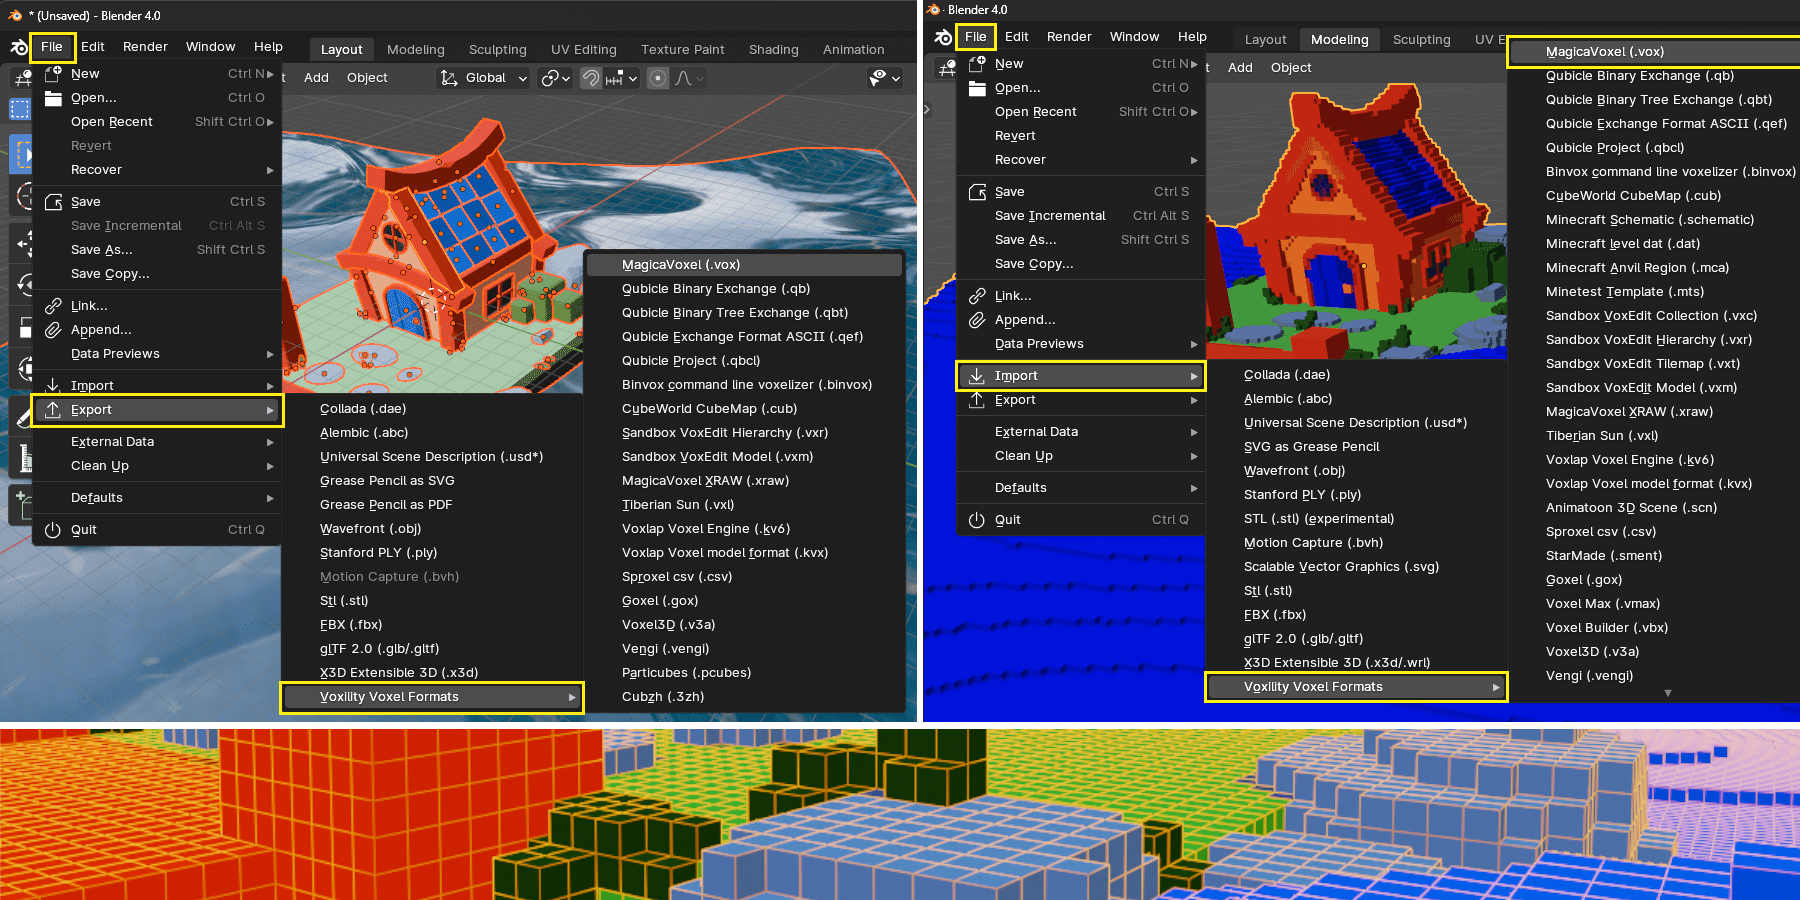Toggle proportional editing in left window header
Screen dimensions: 1800x900
657,78
